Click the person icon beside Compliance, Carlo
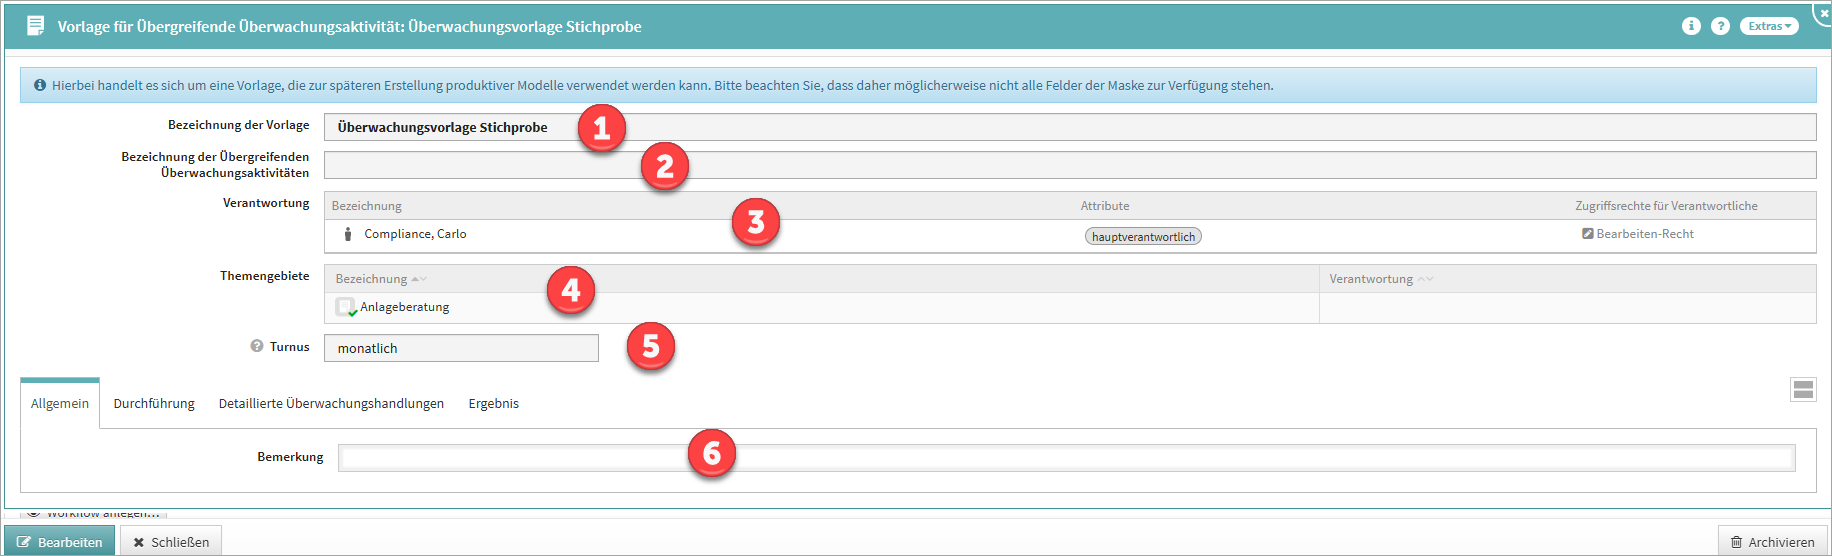 point(348,234)
